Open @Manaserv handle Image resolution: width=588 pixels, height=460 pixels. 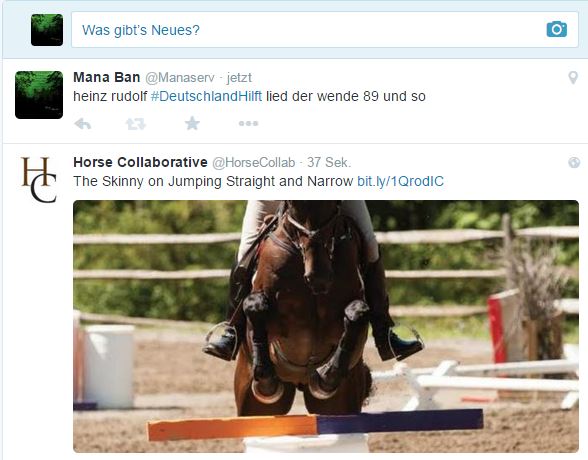pyautogui.click(x=180, y=78)
